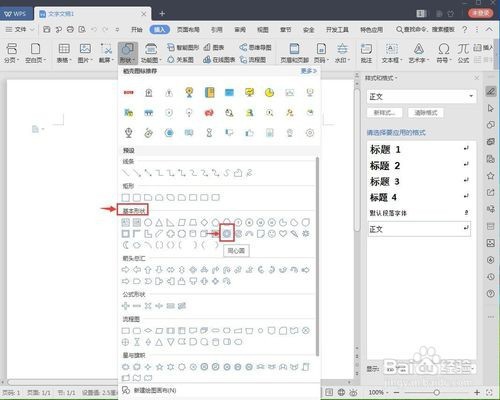
Task: Apply the 标题 1 style
Action: tap(419, 149)
